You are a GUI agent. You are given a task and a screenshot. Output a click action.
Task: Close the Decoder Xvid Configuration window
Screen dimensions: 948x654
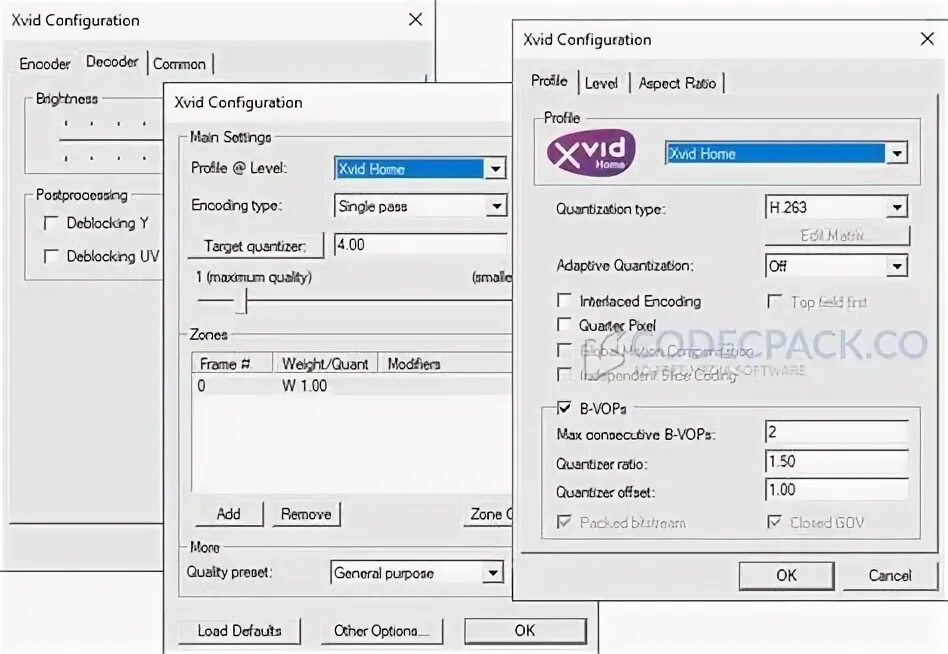(415, 20)
